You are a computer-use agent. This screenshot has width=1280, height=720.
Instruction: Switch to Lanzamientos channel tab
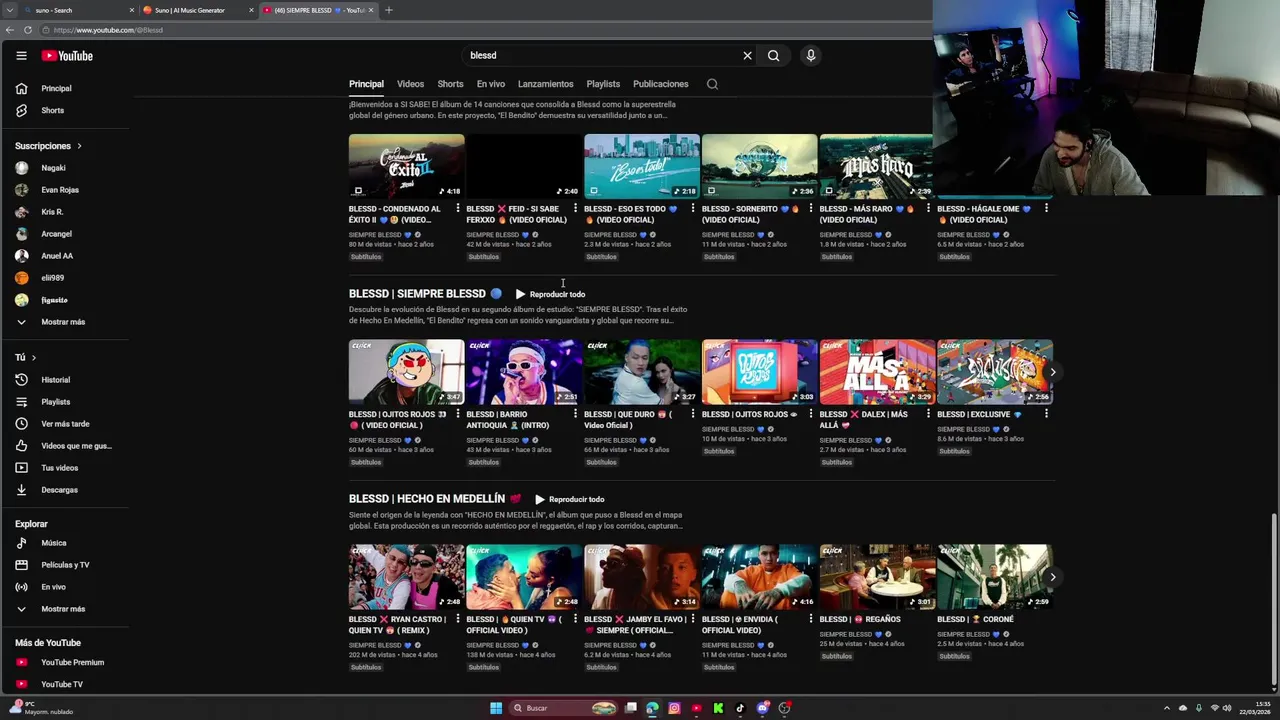click(x=545, y=84)
